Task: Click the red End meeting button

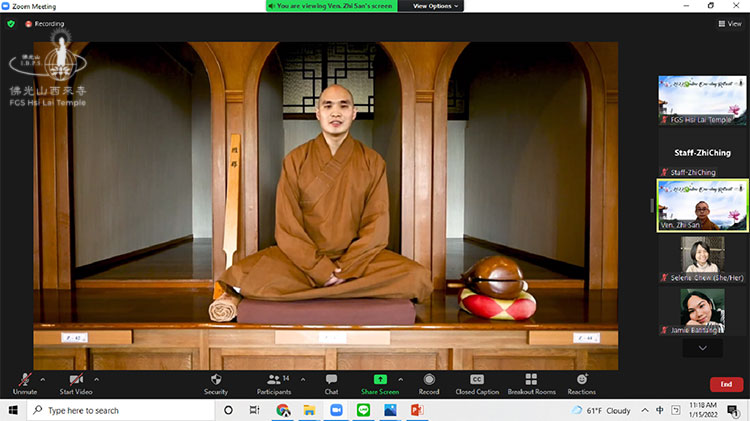Action: click(x=726, y=384)
